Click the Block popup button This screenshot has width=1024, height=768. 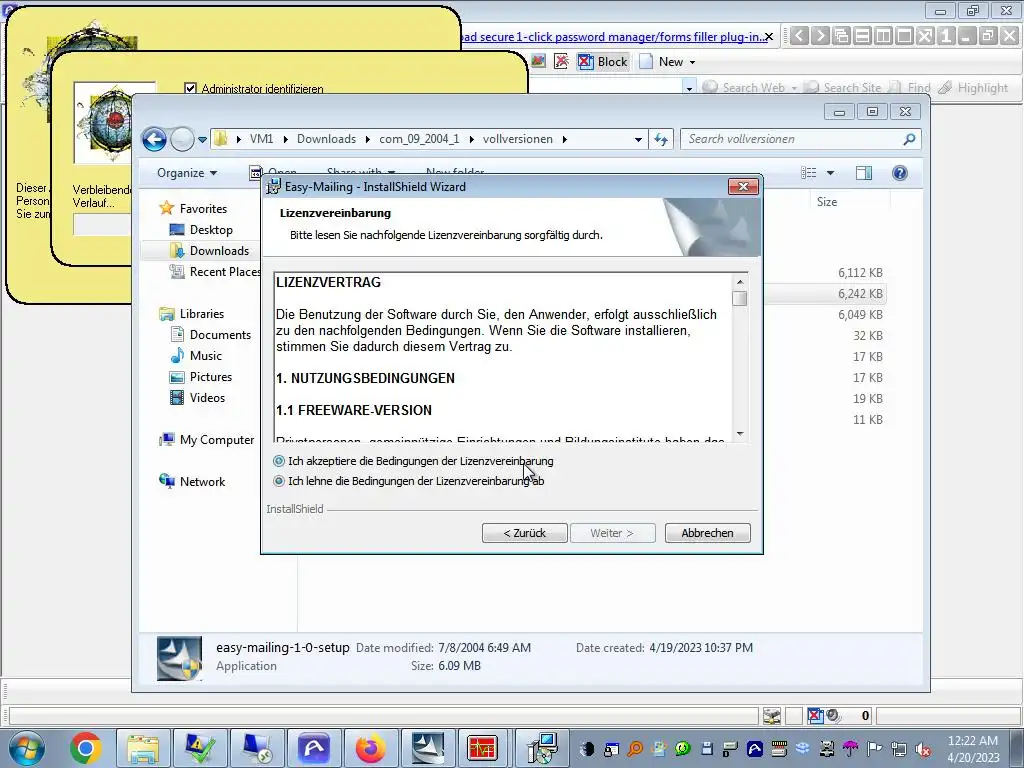(603, 62)
